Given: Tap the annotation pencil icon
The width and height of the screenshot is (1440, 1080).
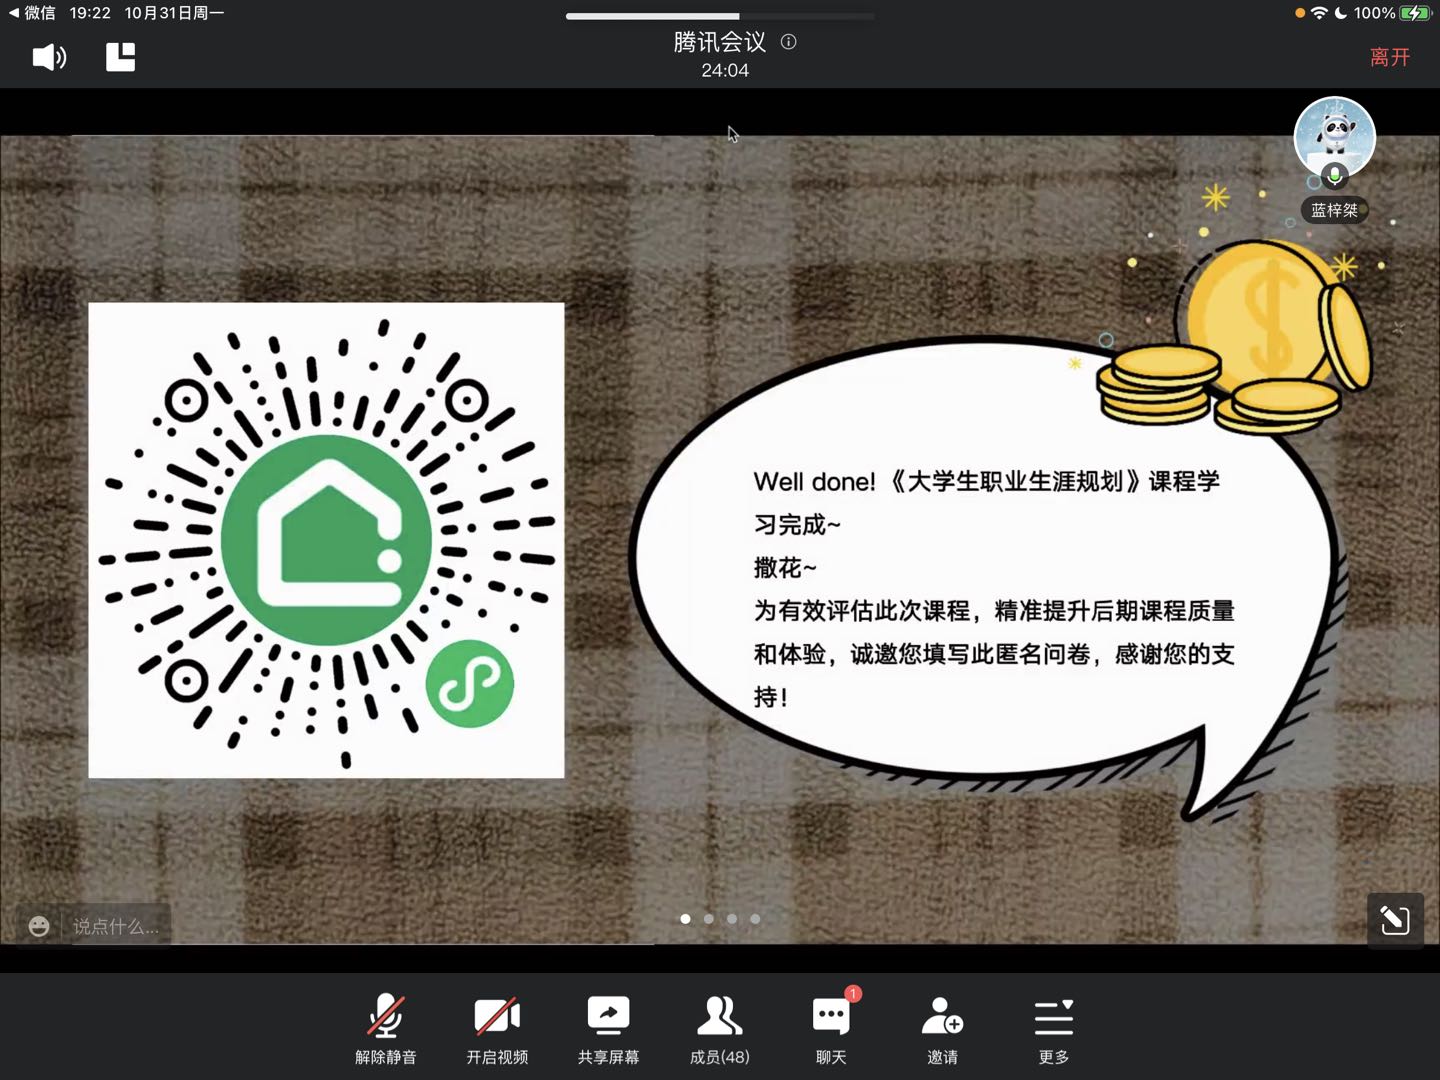Looking at the screenshot, I should pyautogui.click(x=1395, y=920).
